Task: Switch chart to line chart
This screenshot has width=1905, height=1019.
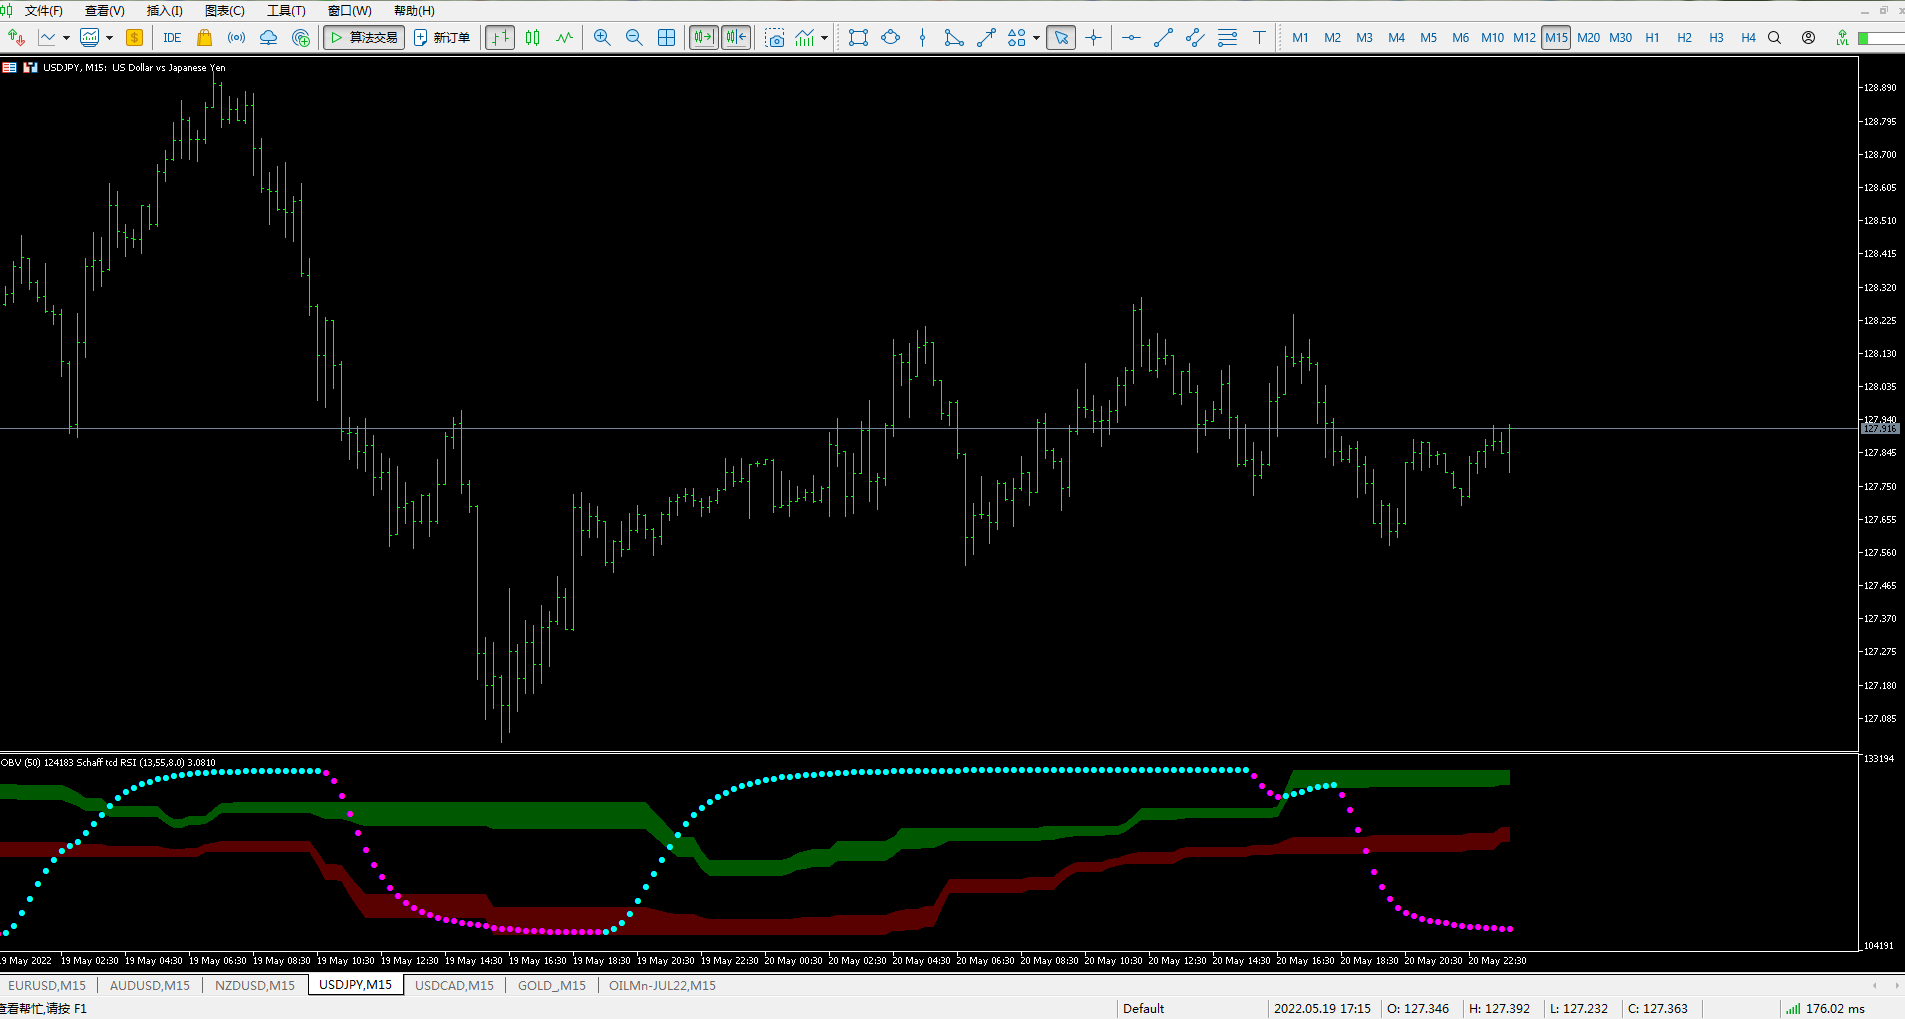Action: [564, 38]
